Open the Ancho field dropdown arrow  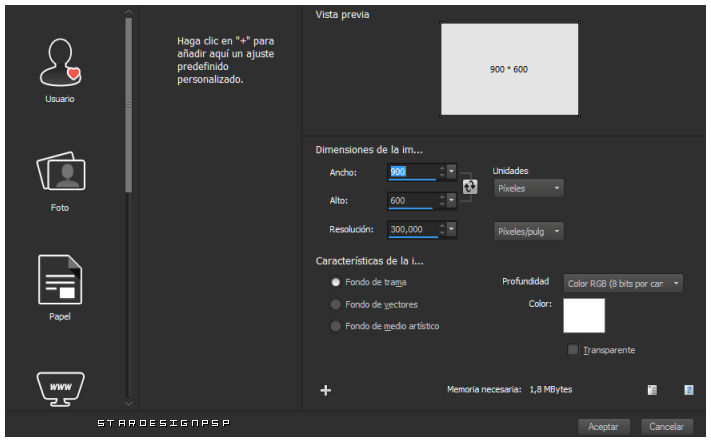[451, 172]
